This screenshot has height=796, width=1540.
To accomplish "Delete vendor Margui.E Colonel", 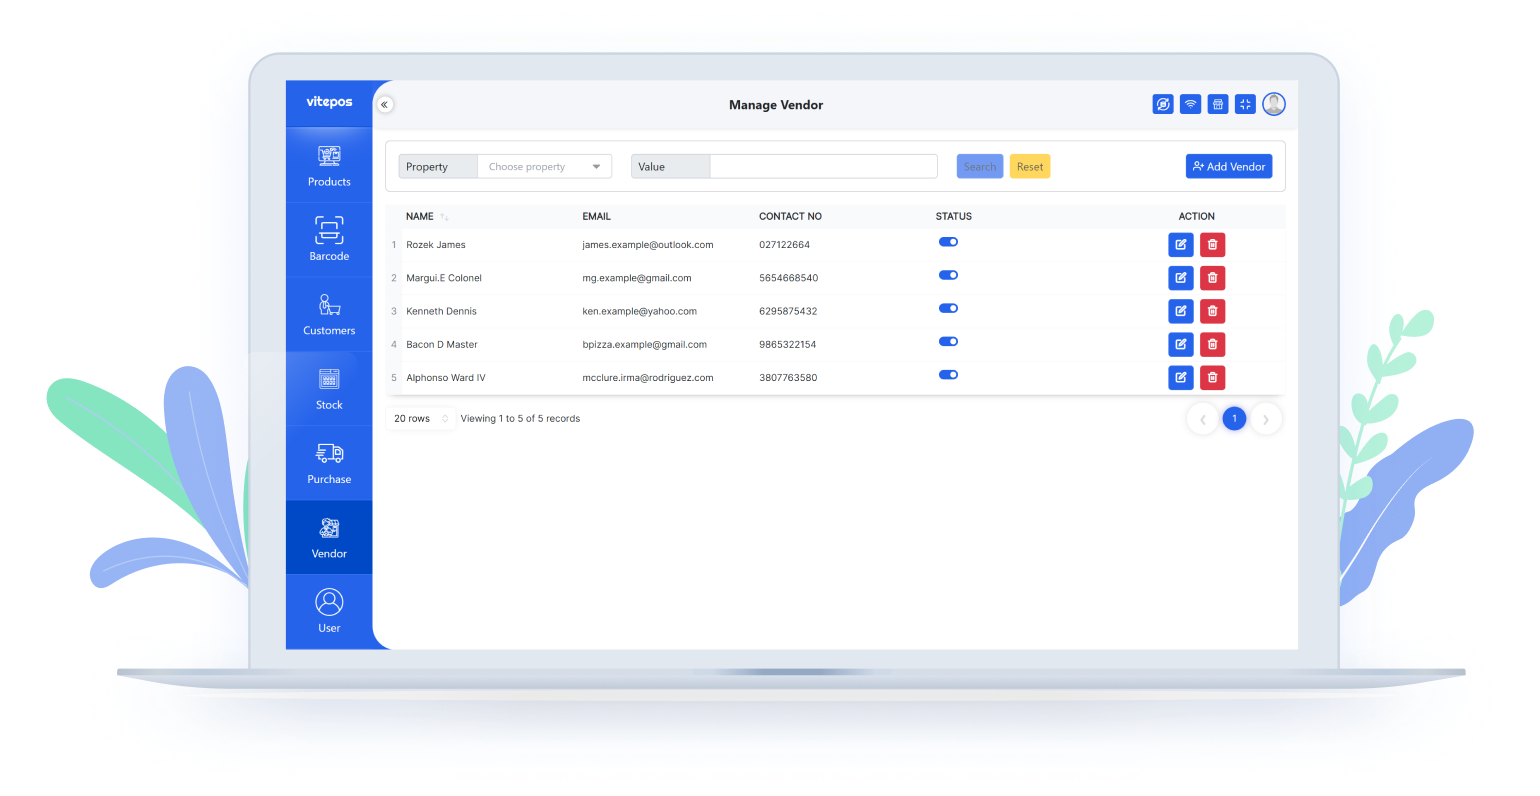I will [1212, 278].
